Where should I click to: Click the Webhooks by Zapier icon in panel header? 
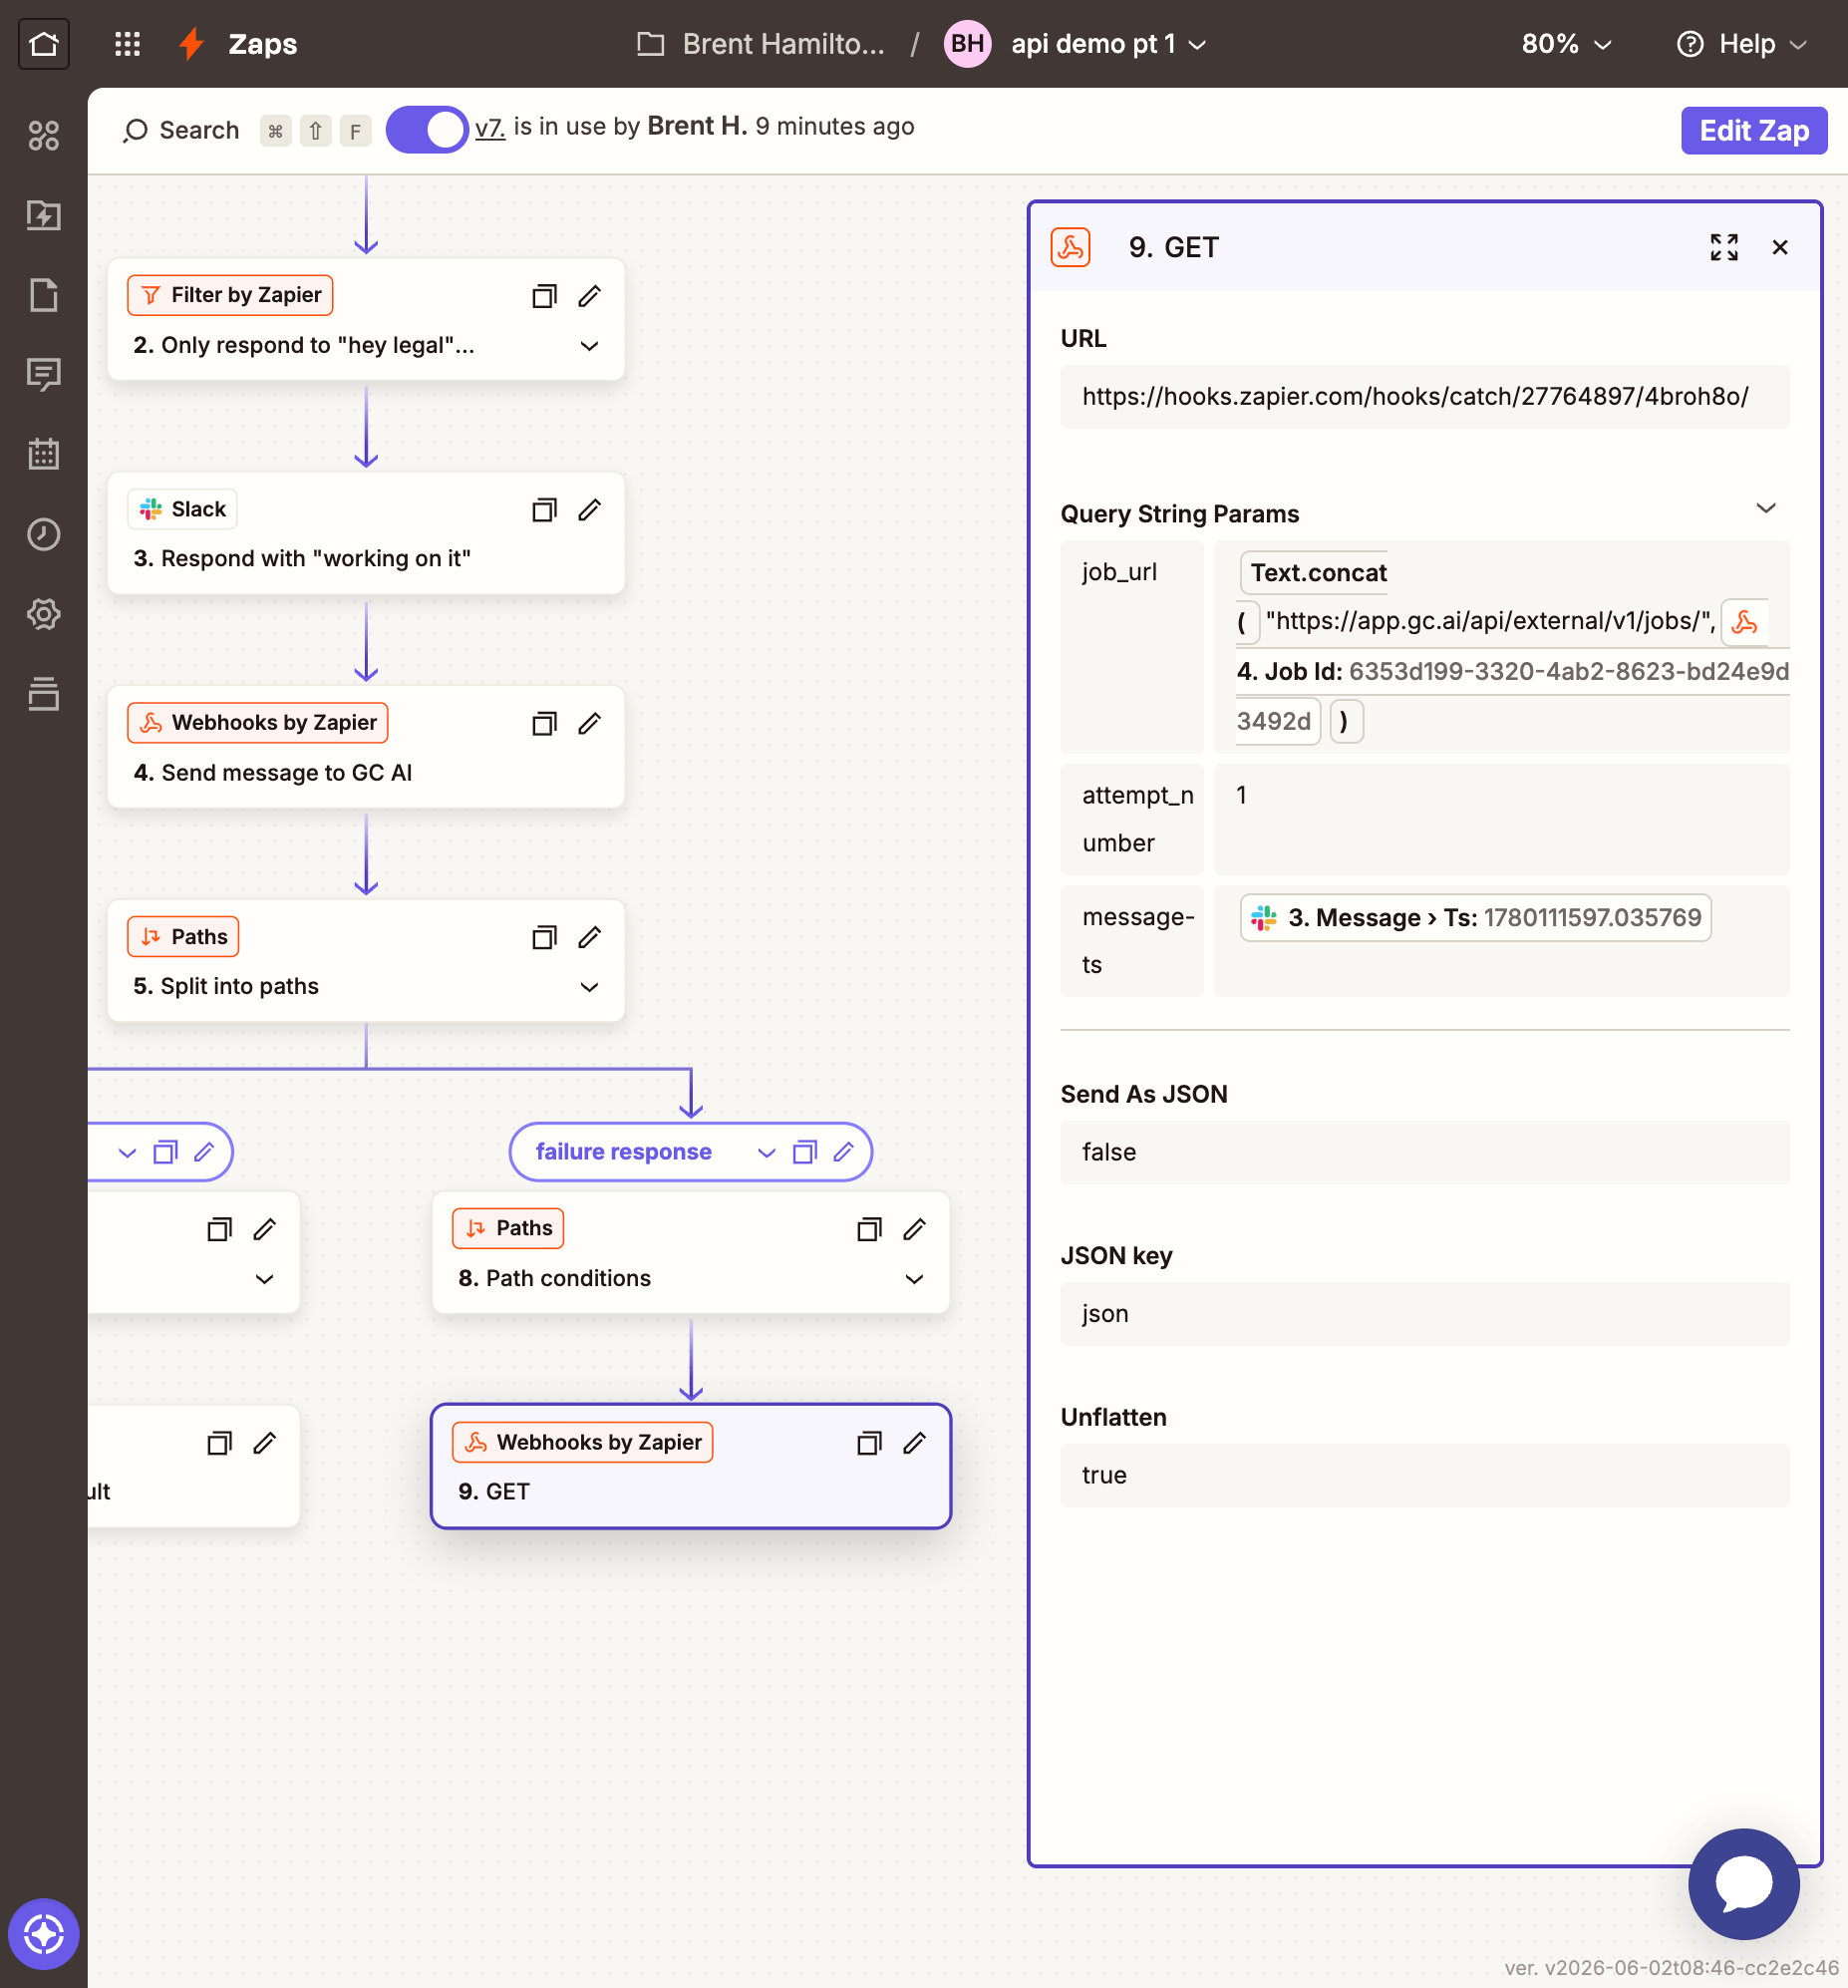1070,247
